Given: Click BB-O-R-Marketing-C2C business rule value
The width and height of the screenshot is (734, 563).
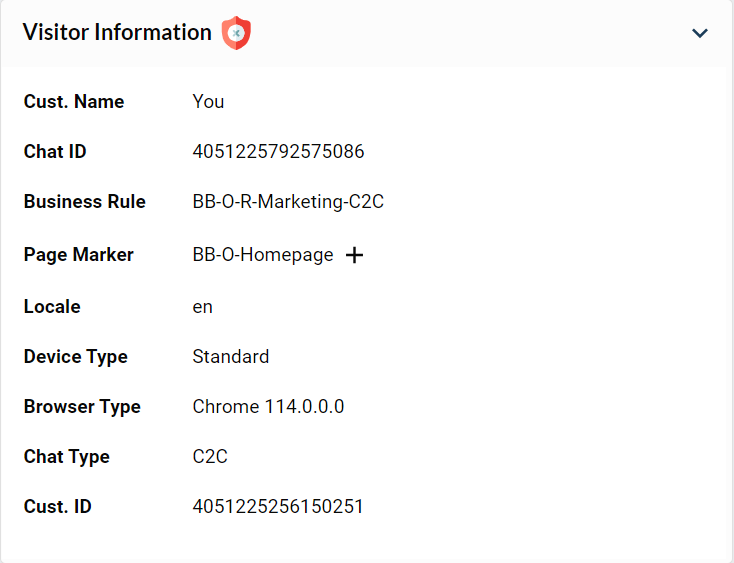Looking at the screenshot, I should point(288,202).
